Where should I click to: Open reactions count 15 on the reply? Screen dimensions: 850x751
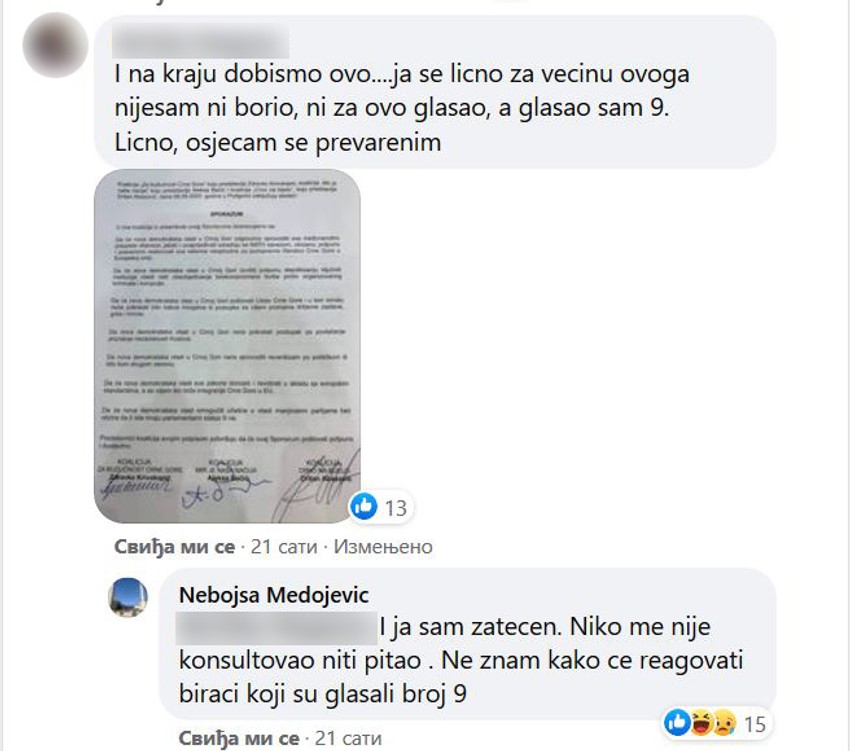[755, 724]
